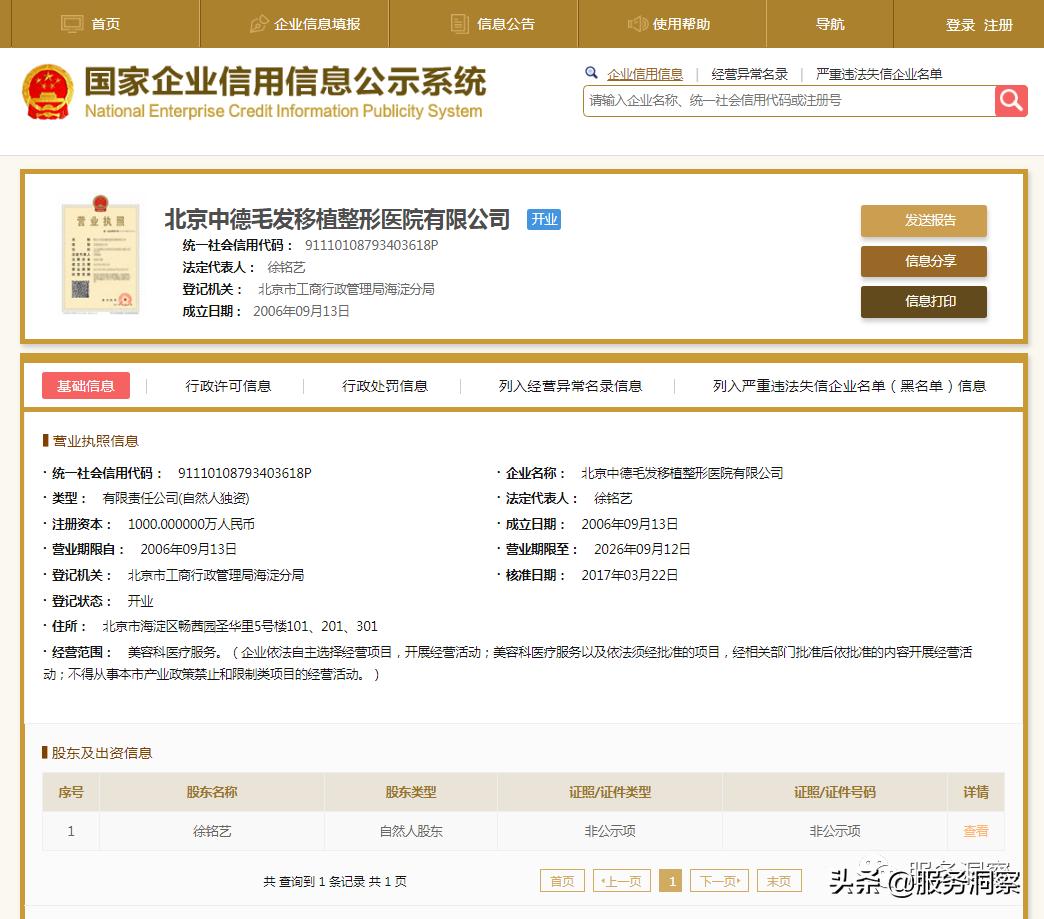
Task: Open the 营业执照 license thumbnail
Action: (x=99, y=252)
